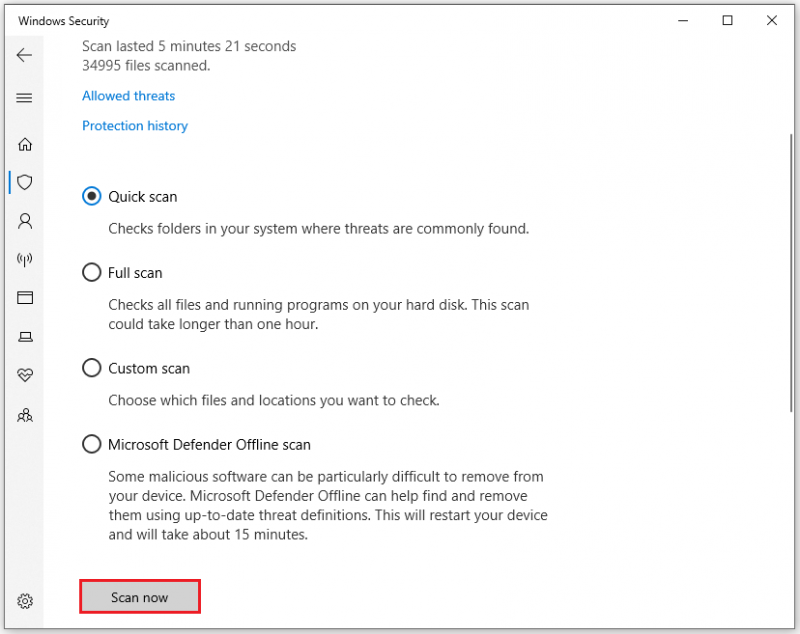Viewport: 800px width, 634px height.
Task: Go back using the back arrow
Action: coord(24,55)
